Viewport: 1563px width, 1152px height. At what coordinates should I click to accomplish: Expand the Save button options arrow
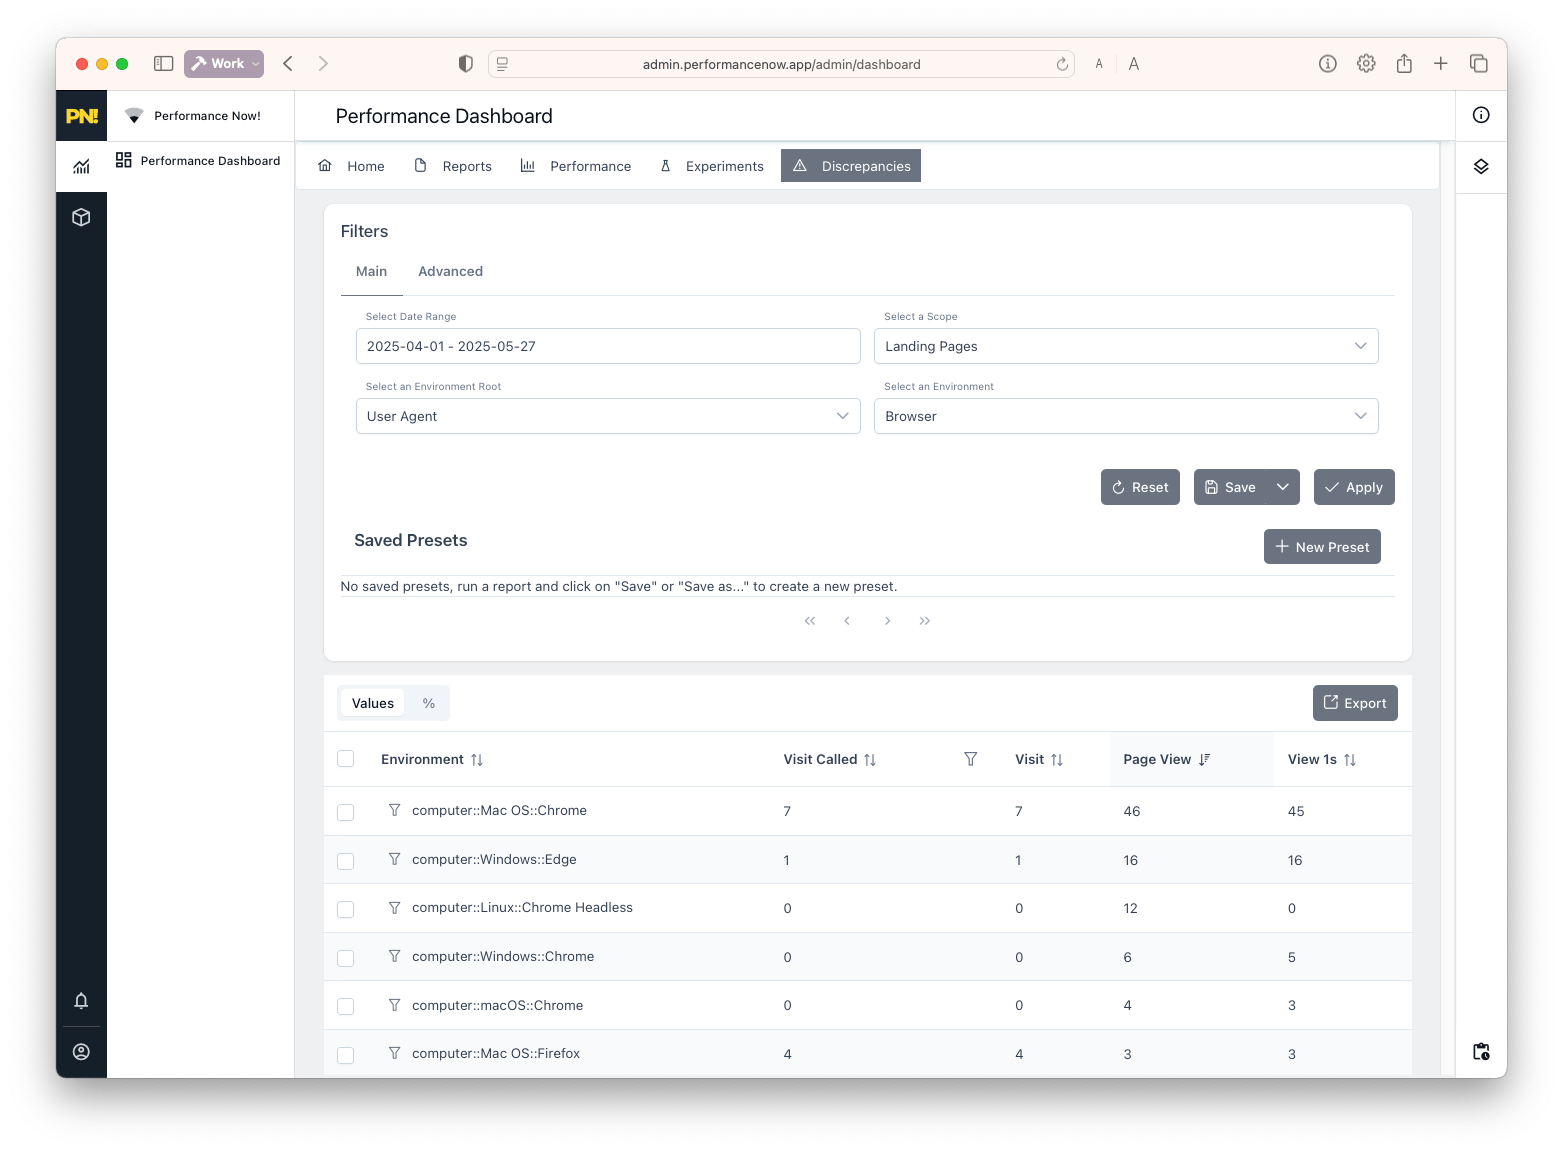1283,487
